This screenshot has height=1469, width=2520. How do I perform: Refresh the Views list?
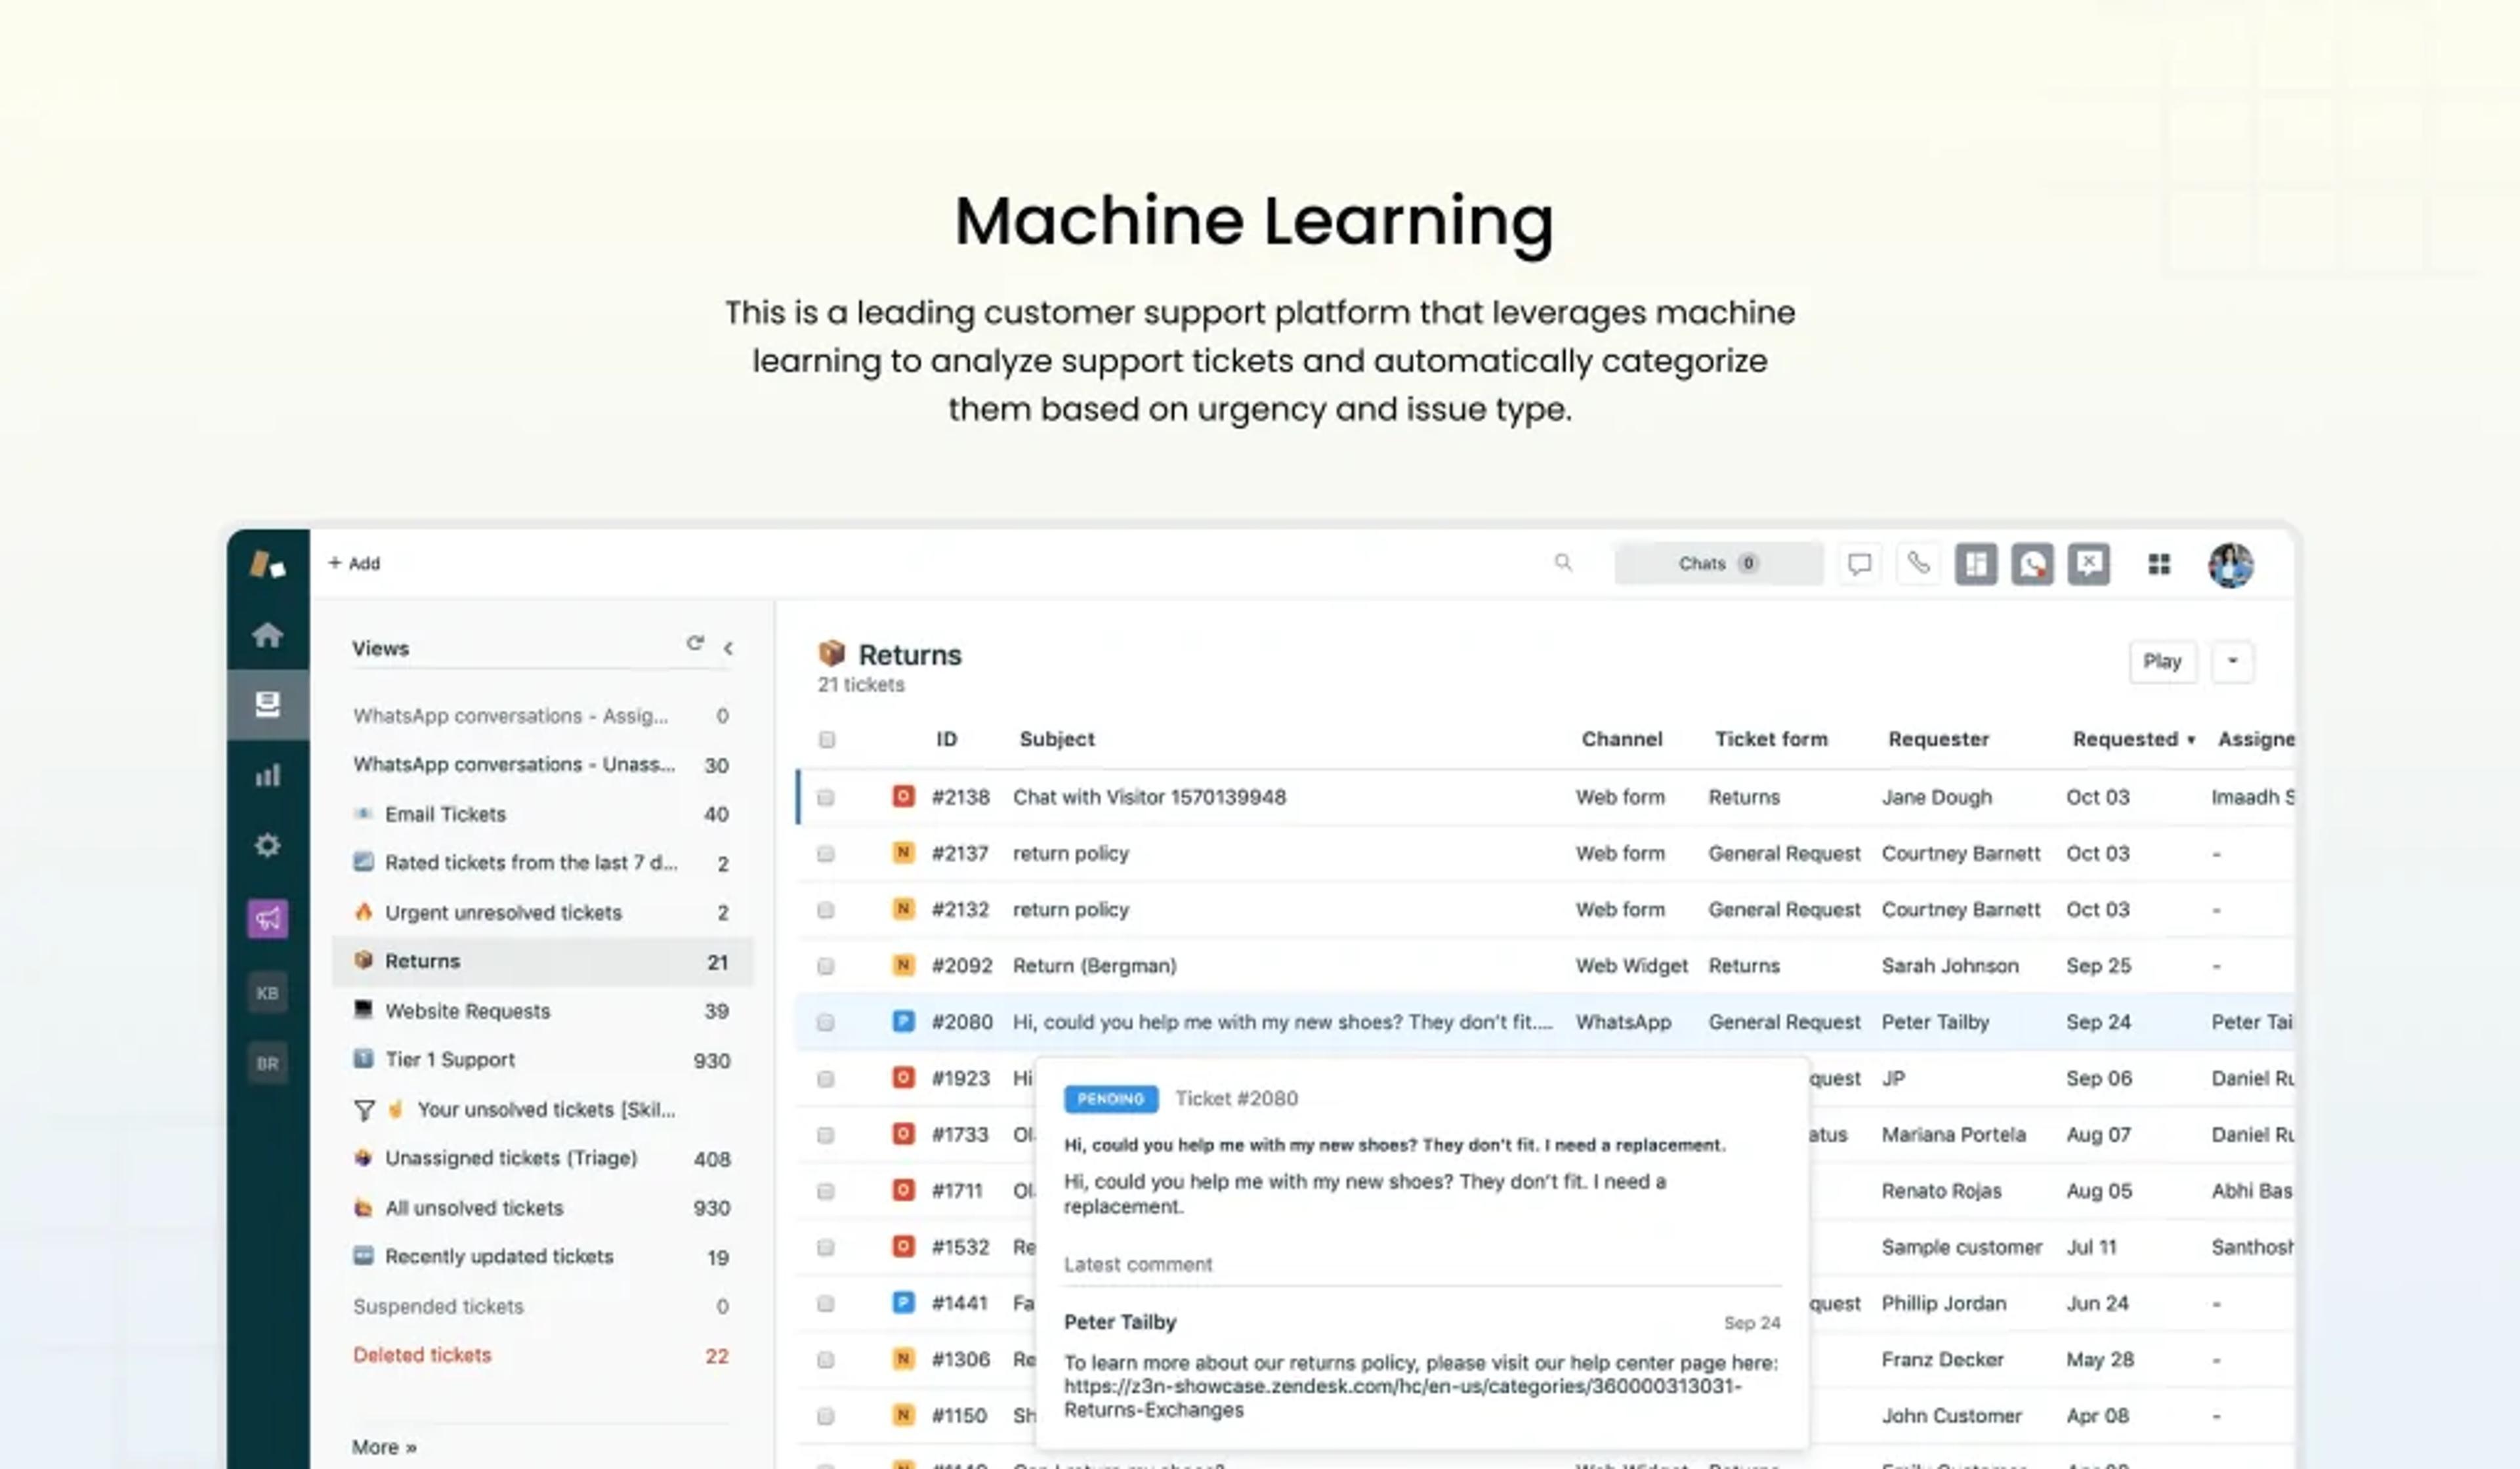[x=695, y=643]
